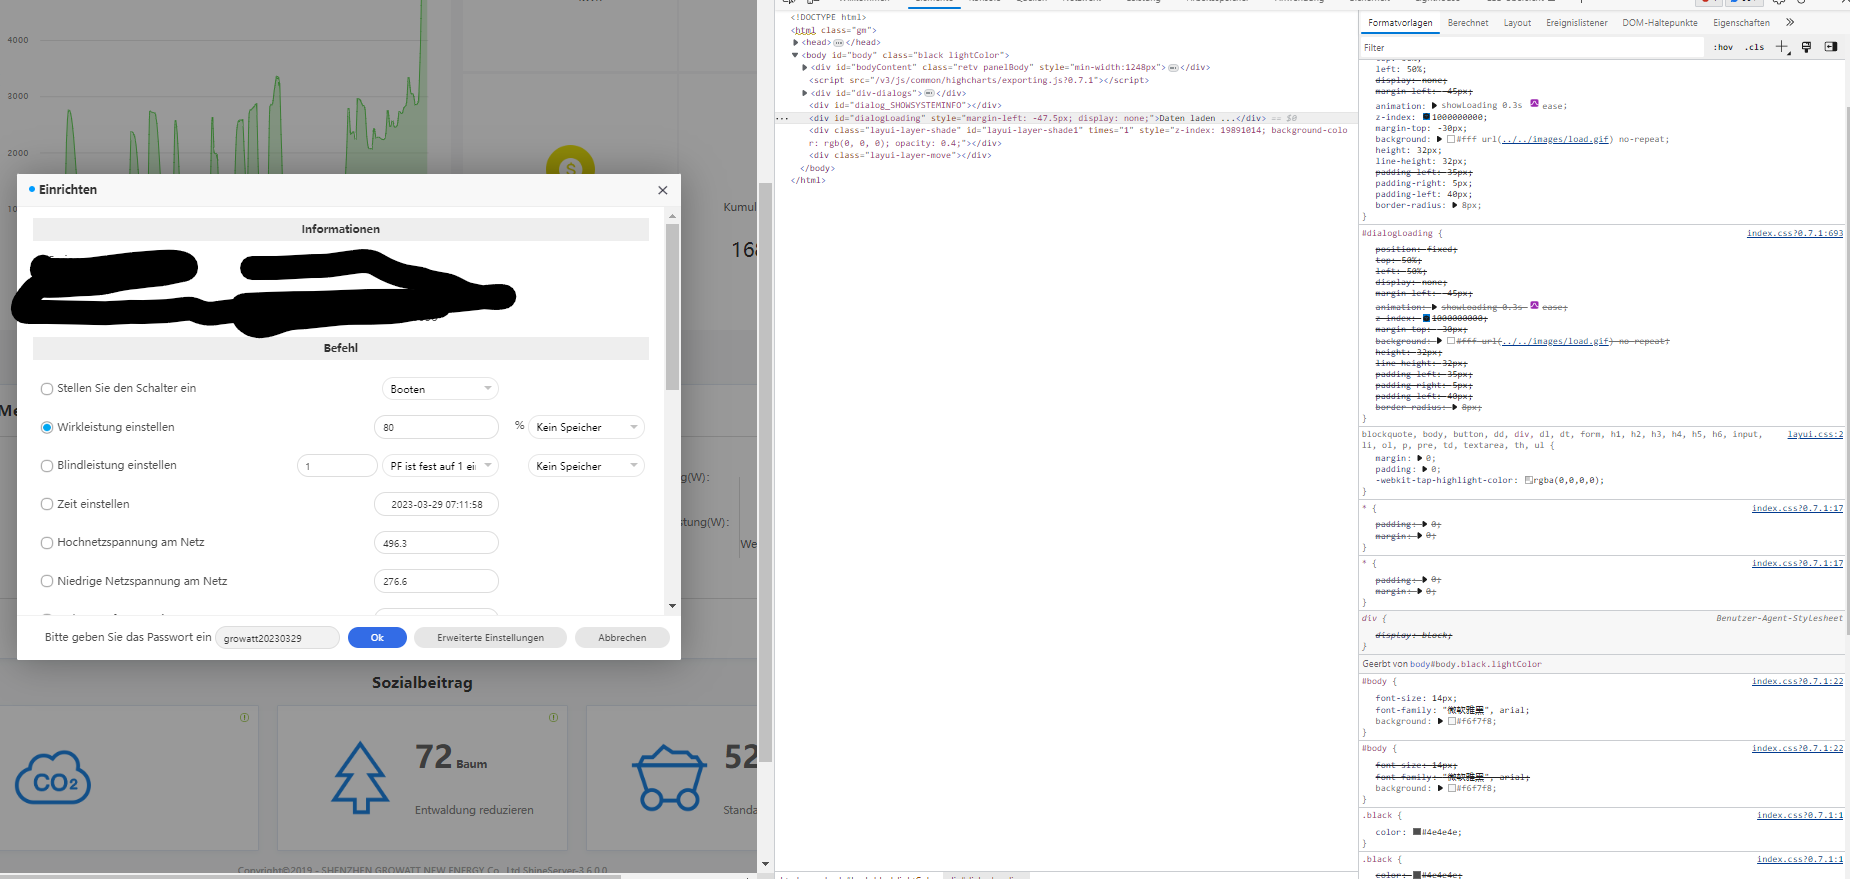Open the 'PF ist fest auf 1' dropdown
Screen dimensions: 1850x879
coord(440,466)
